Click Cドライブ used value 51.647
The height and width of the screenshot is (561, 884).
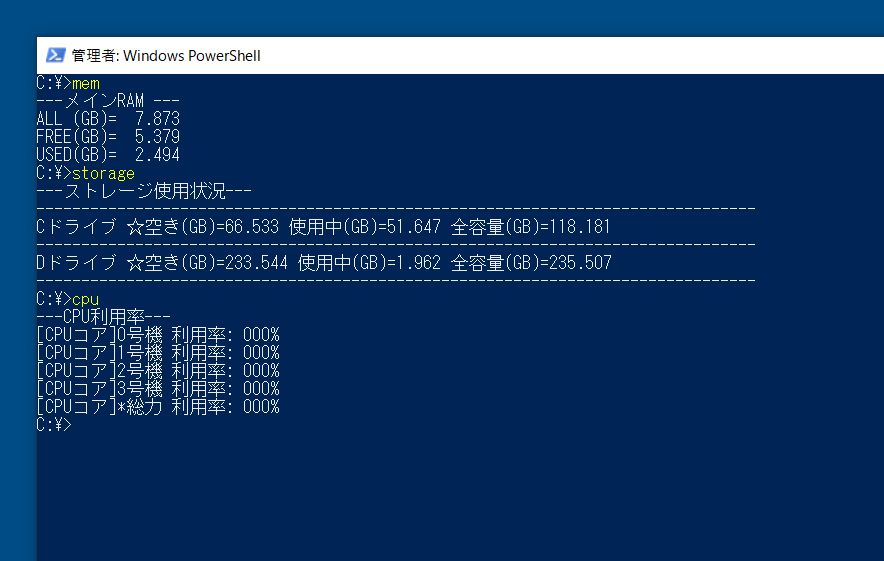point(413,227)
